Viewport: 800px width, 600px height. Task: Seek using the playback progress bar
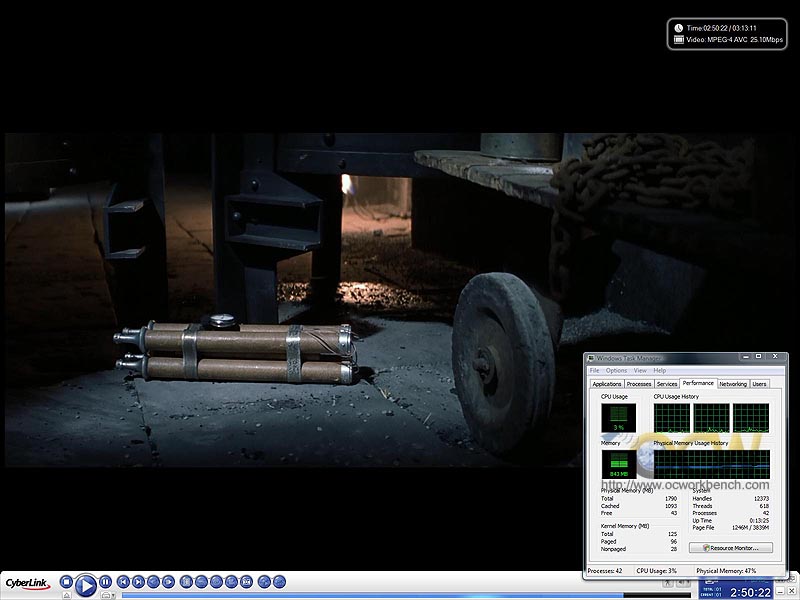pyautogui.click(x=406, y=595)
